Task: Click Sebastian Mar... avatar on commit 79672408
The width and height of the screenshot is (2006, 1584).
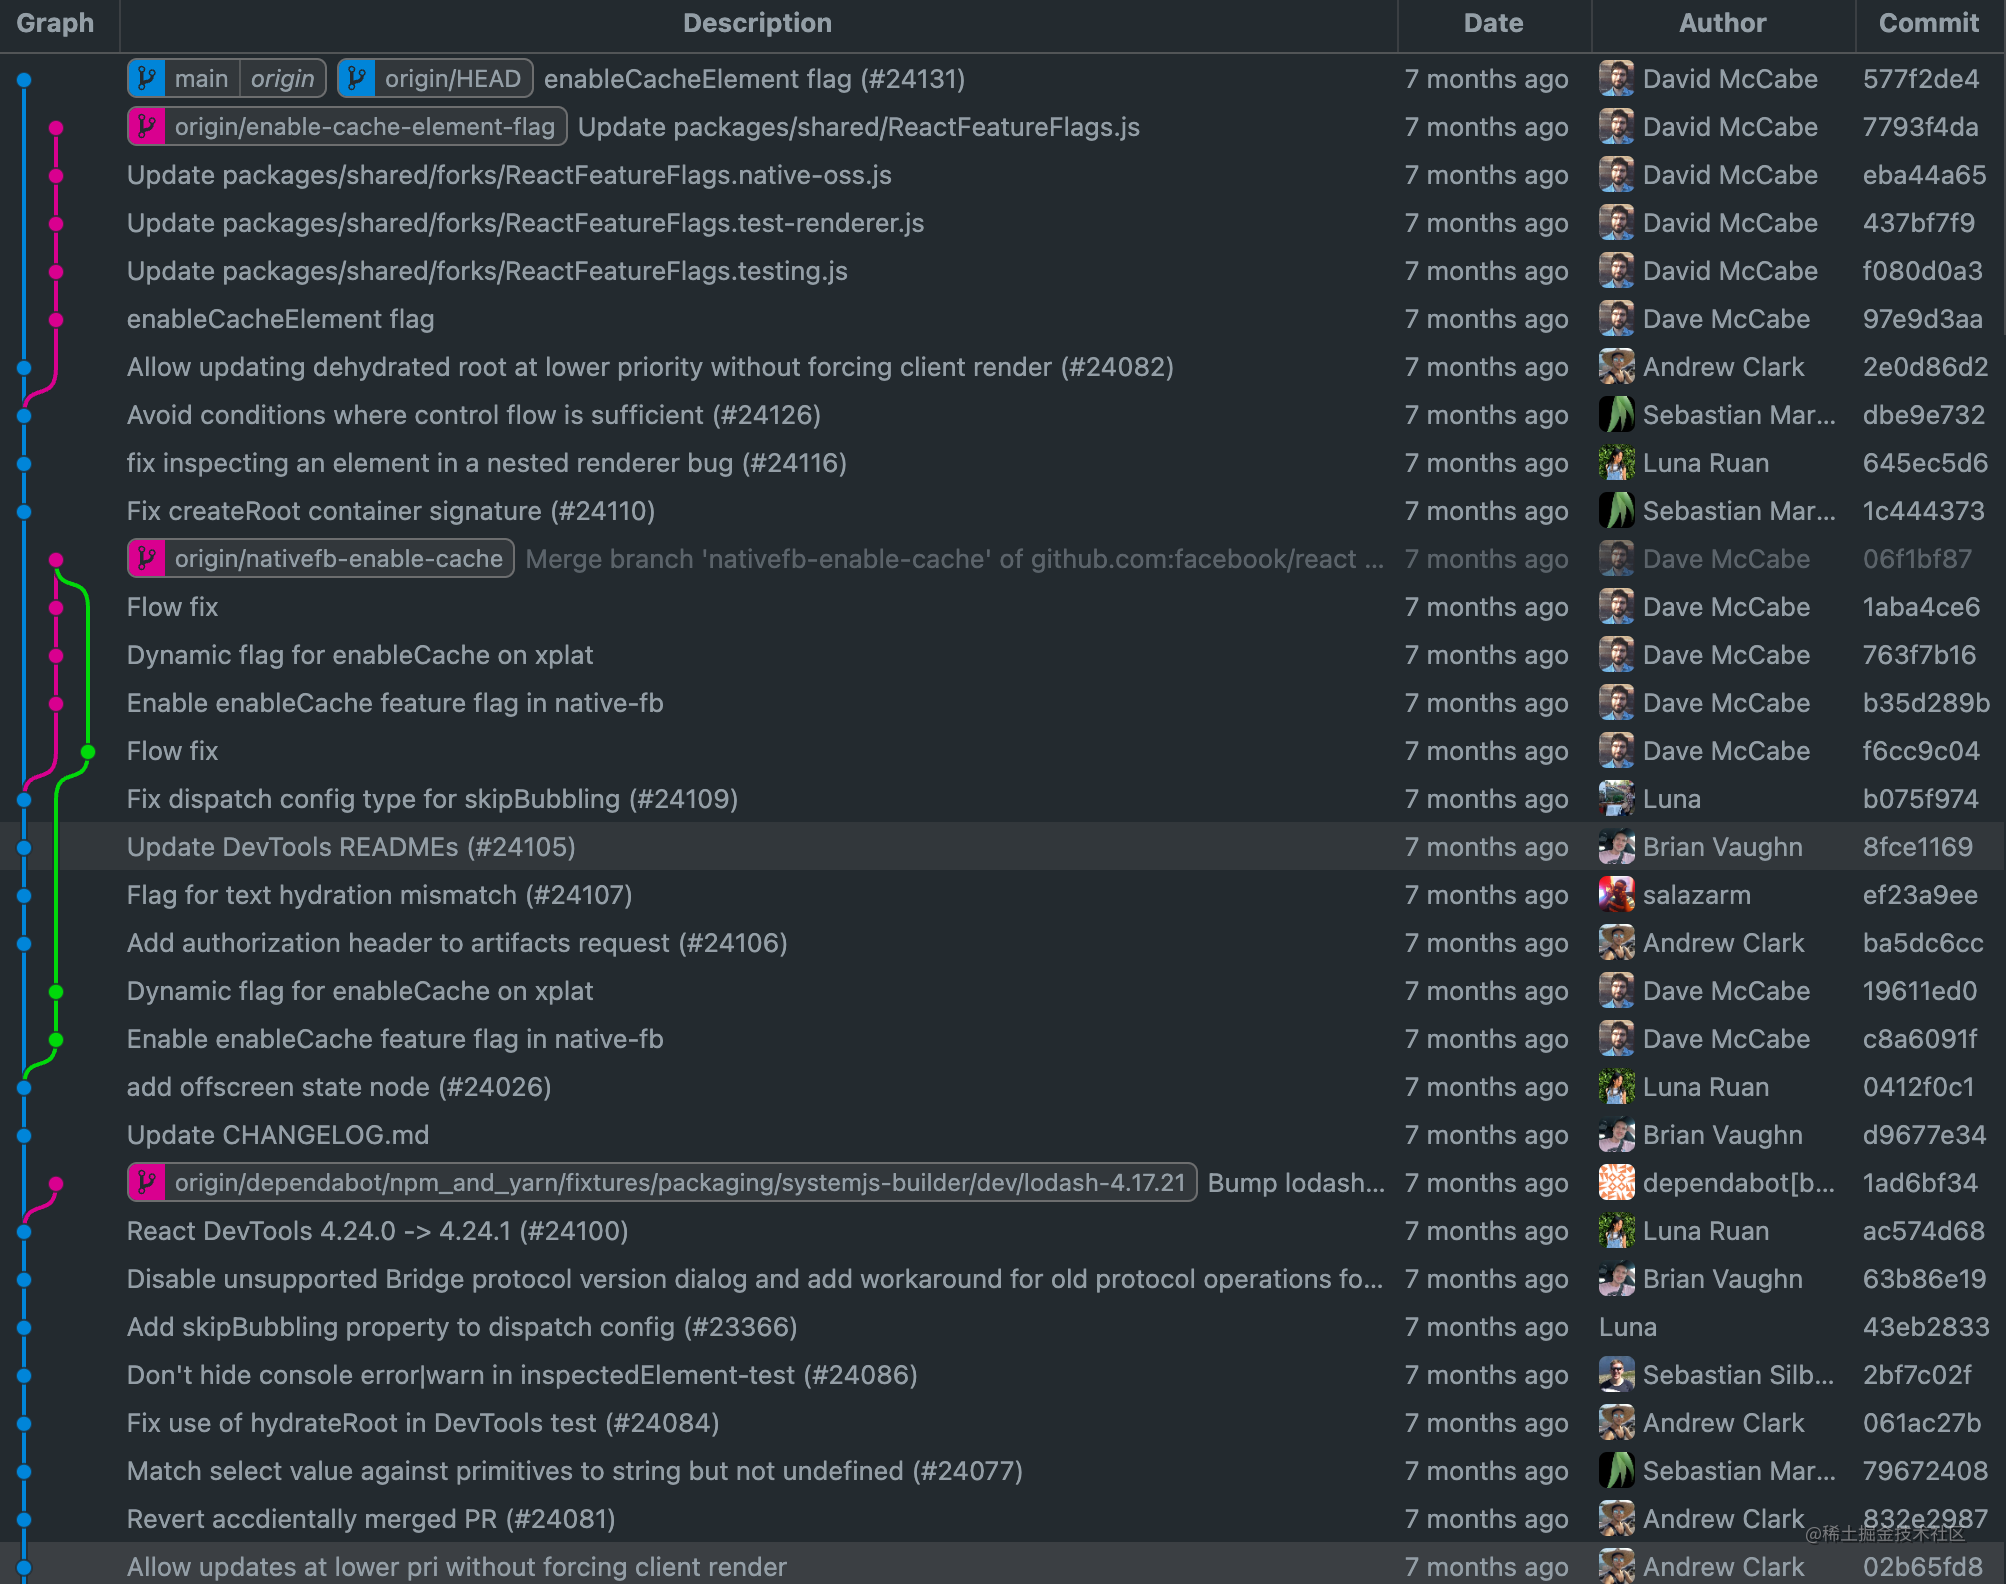Action: [1617, 1471]
